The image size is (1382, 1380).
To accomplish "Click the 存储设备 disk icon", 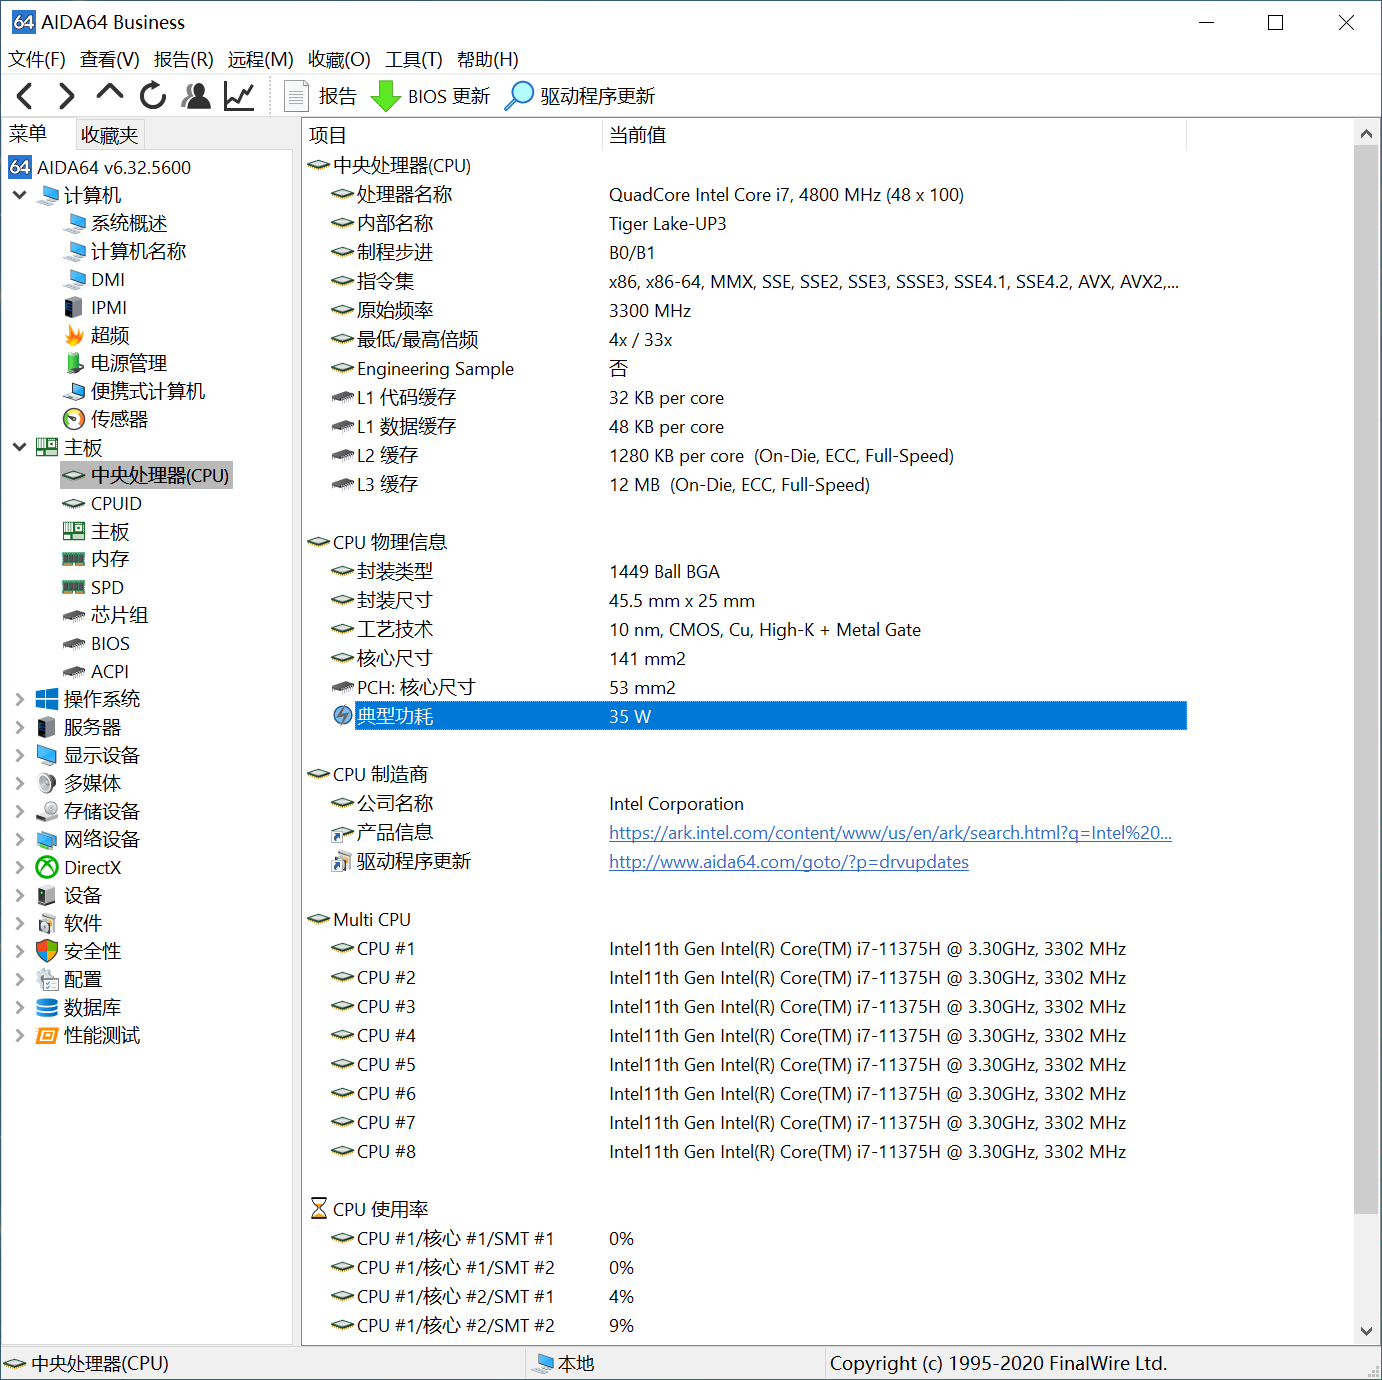I will click(47, 811).
